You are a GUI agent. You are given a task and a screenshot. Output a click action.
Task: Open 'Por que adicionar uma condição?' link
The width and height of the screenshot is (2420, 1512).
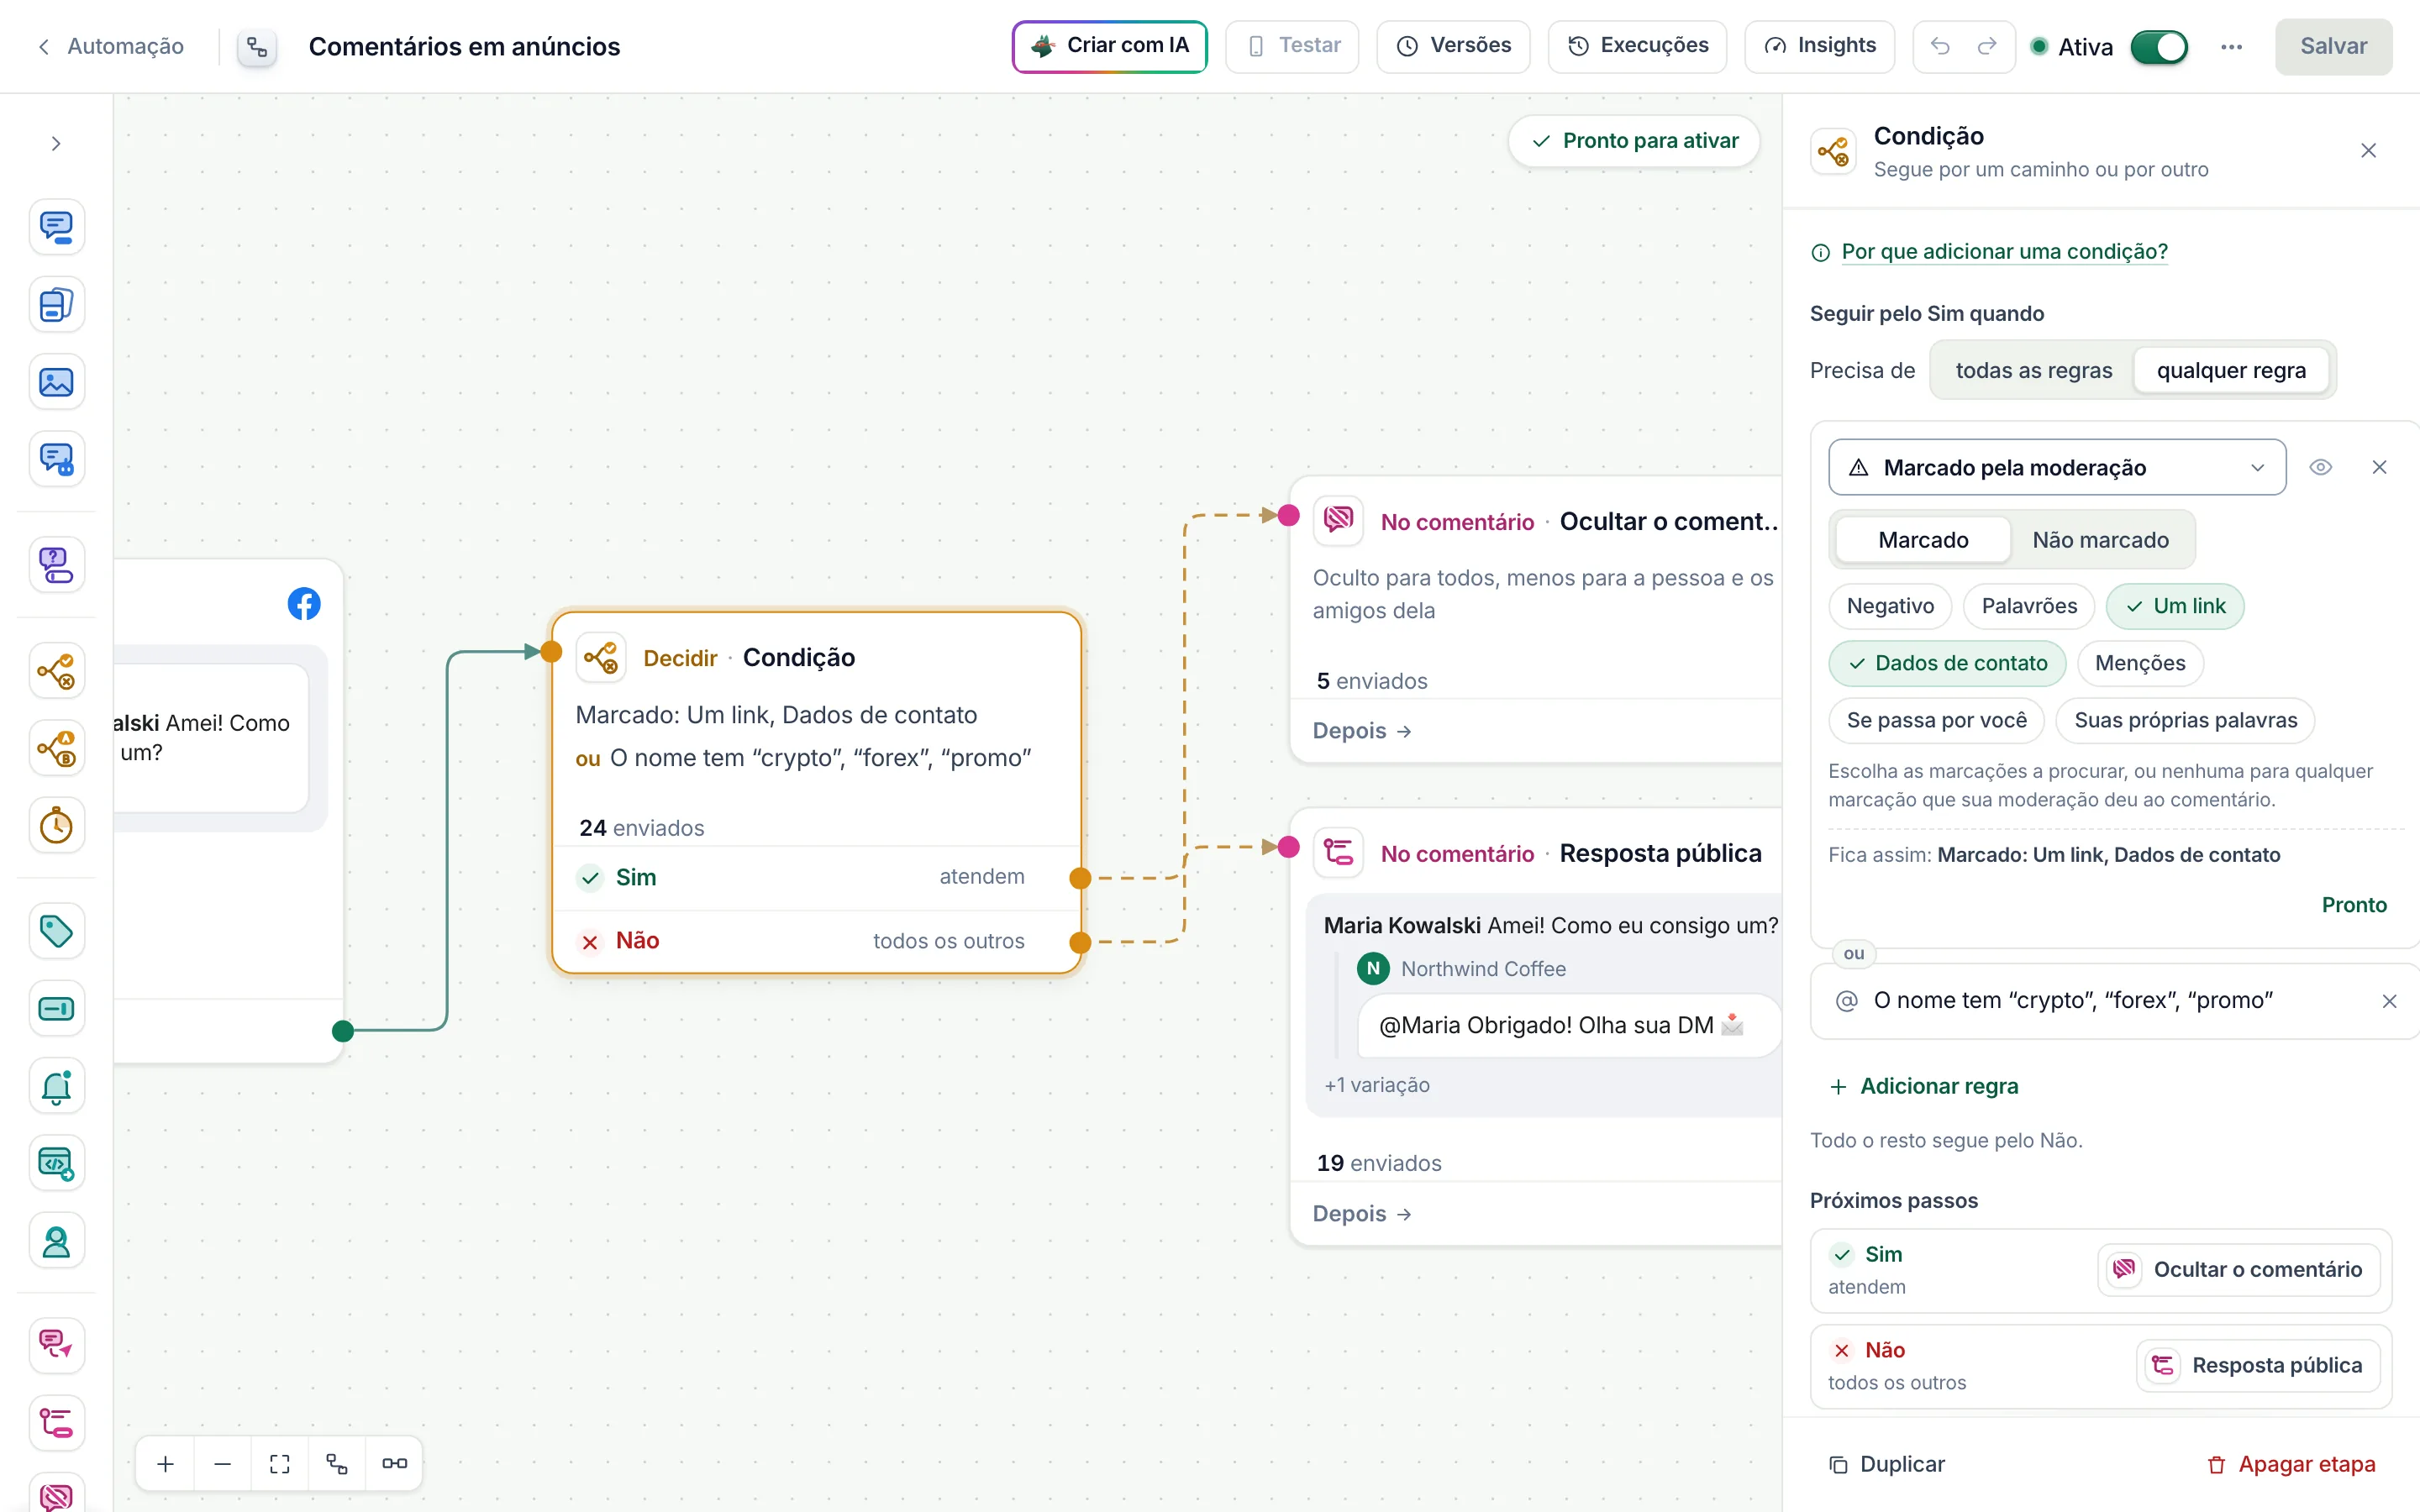pyautogui.click(x=2004, y=252)
